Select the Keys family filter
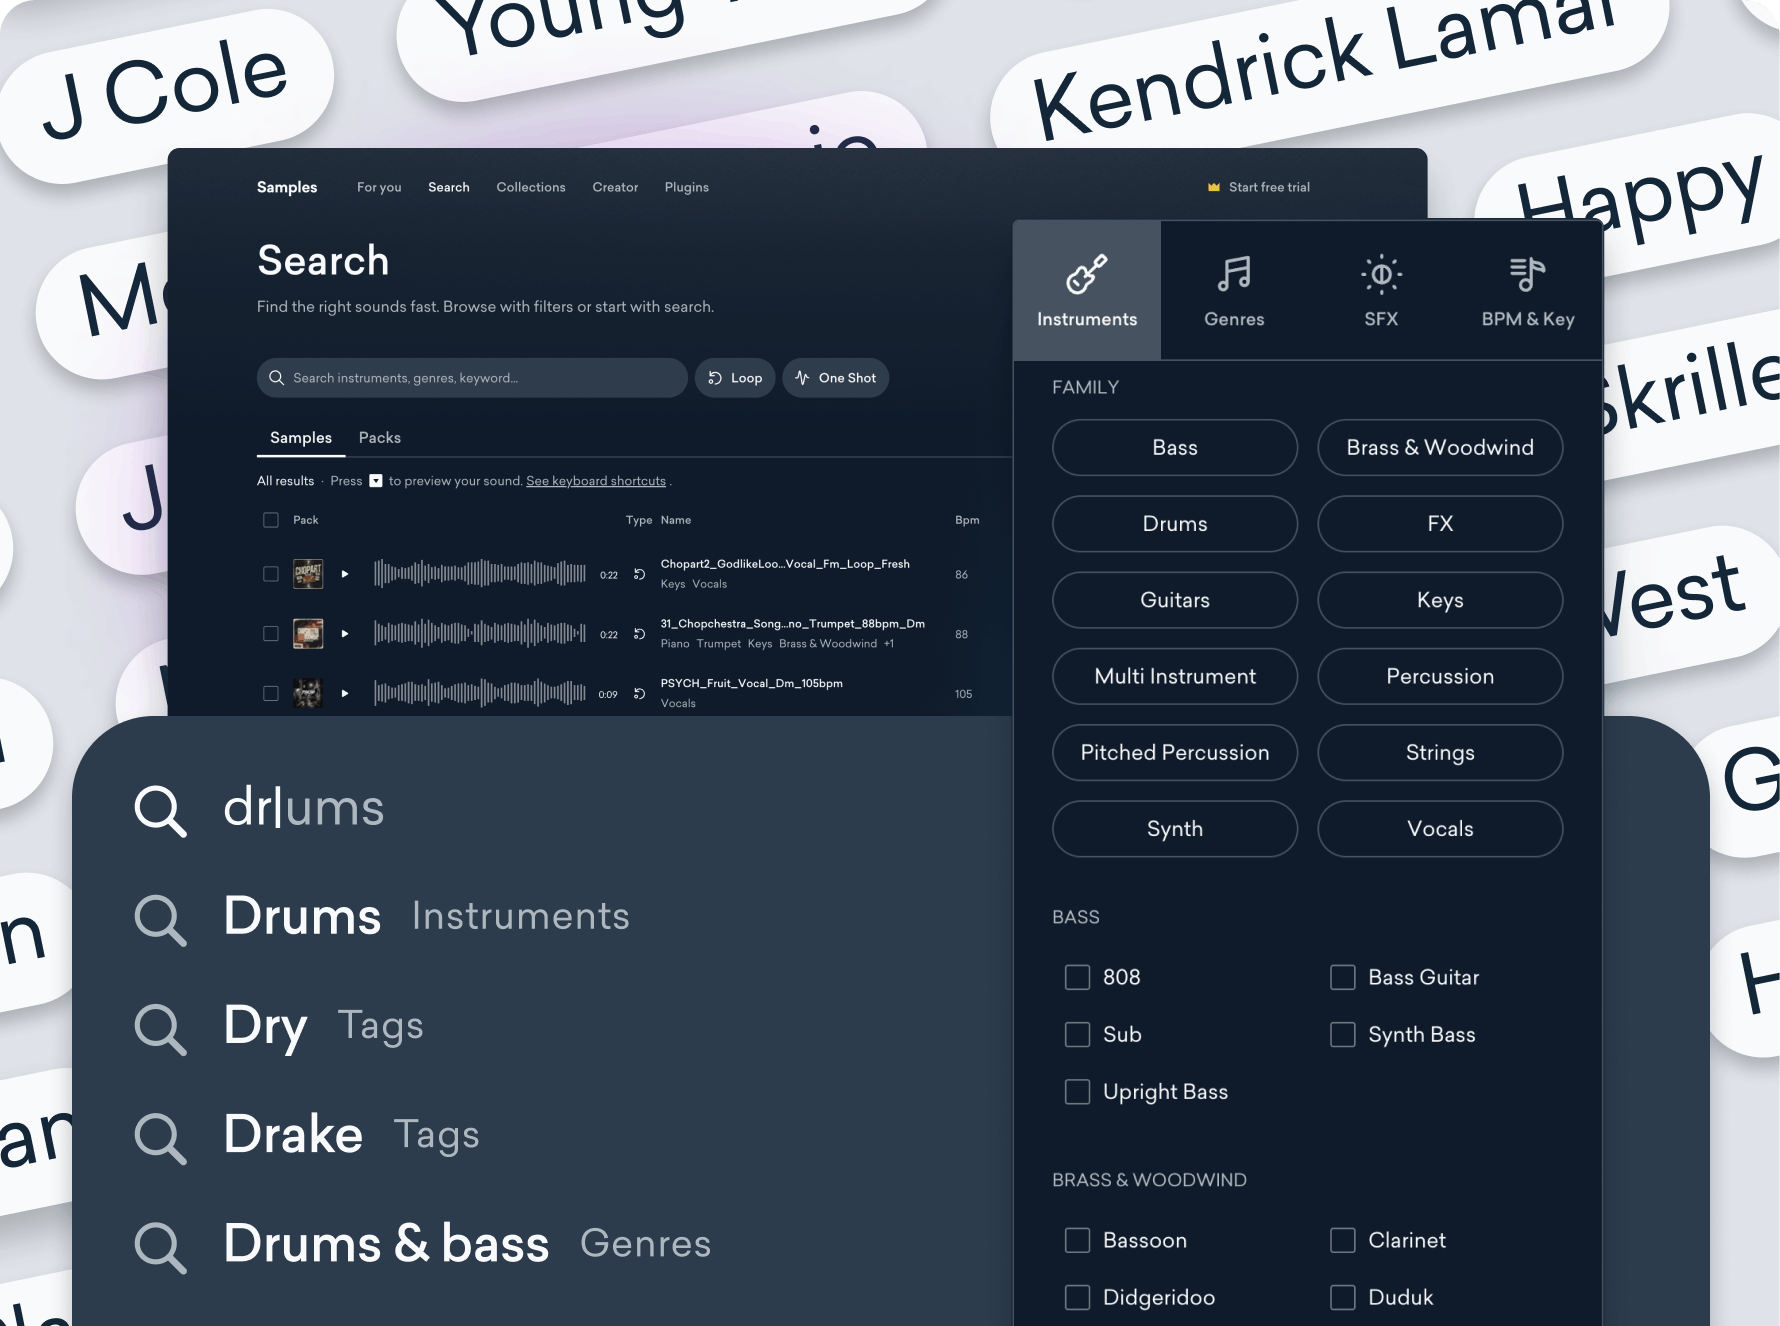Viewport: 1780px width, 1326px height. [x=1440, y=600]
